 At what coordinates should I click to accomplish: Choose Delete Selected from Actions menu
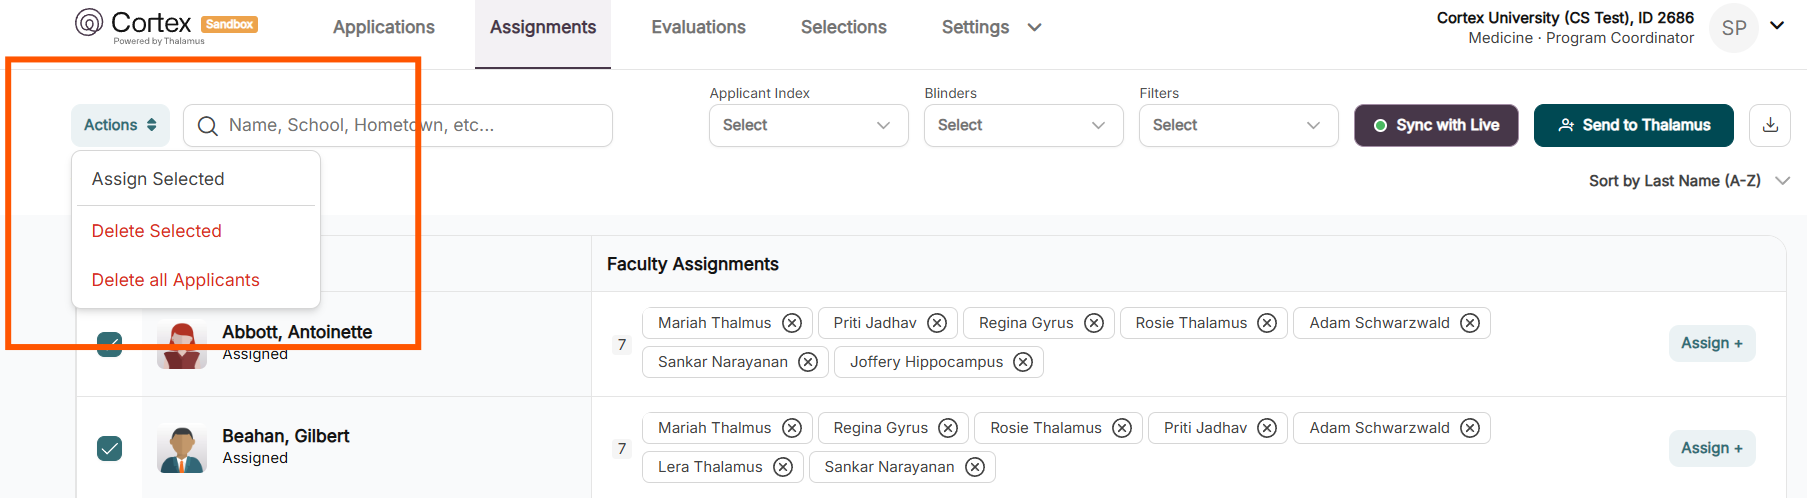pyautogui.click(x=157, y=231)
